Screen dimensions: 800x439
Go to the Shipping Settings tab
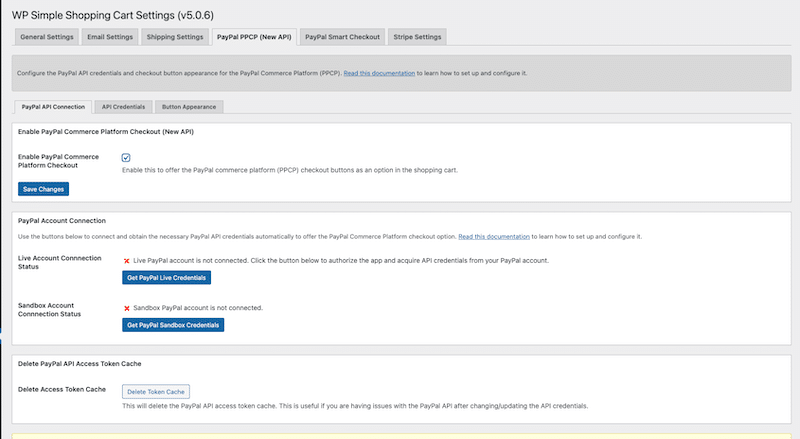coord(175,37)
